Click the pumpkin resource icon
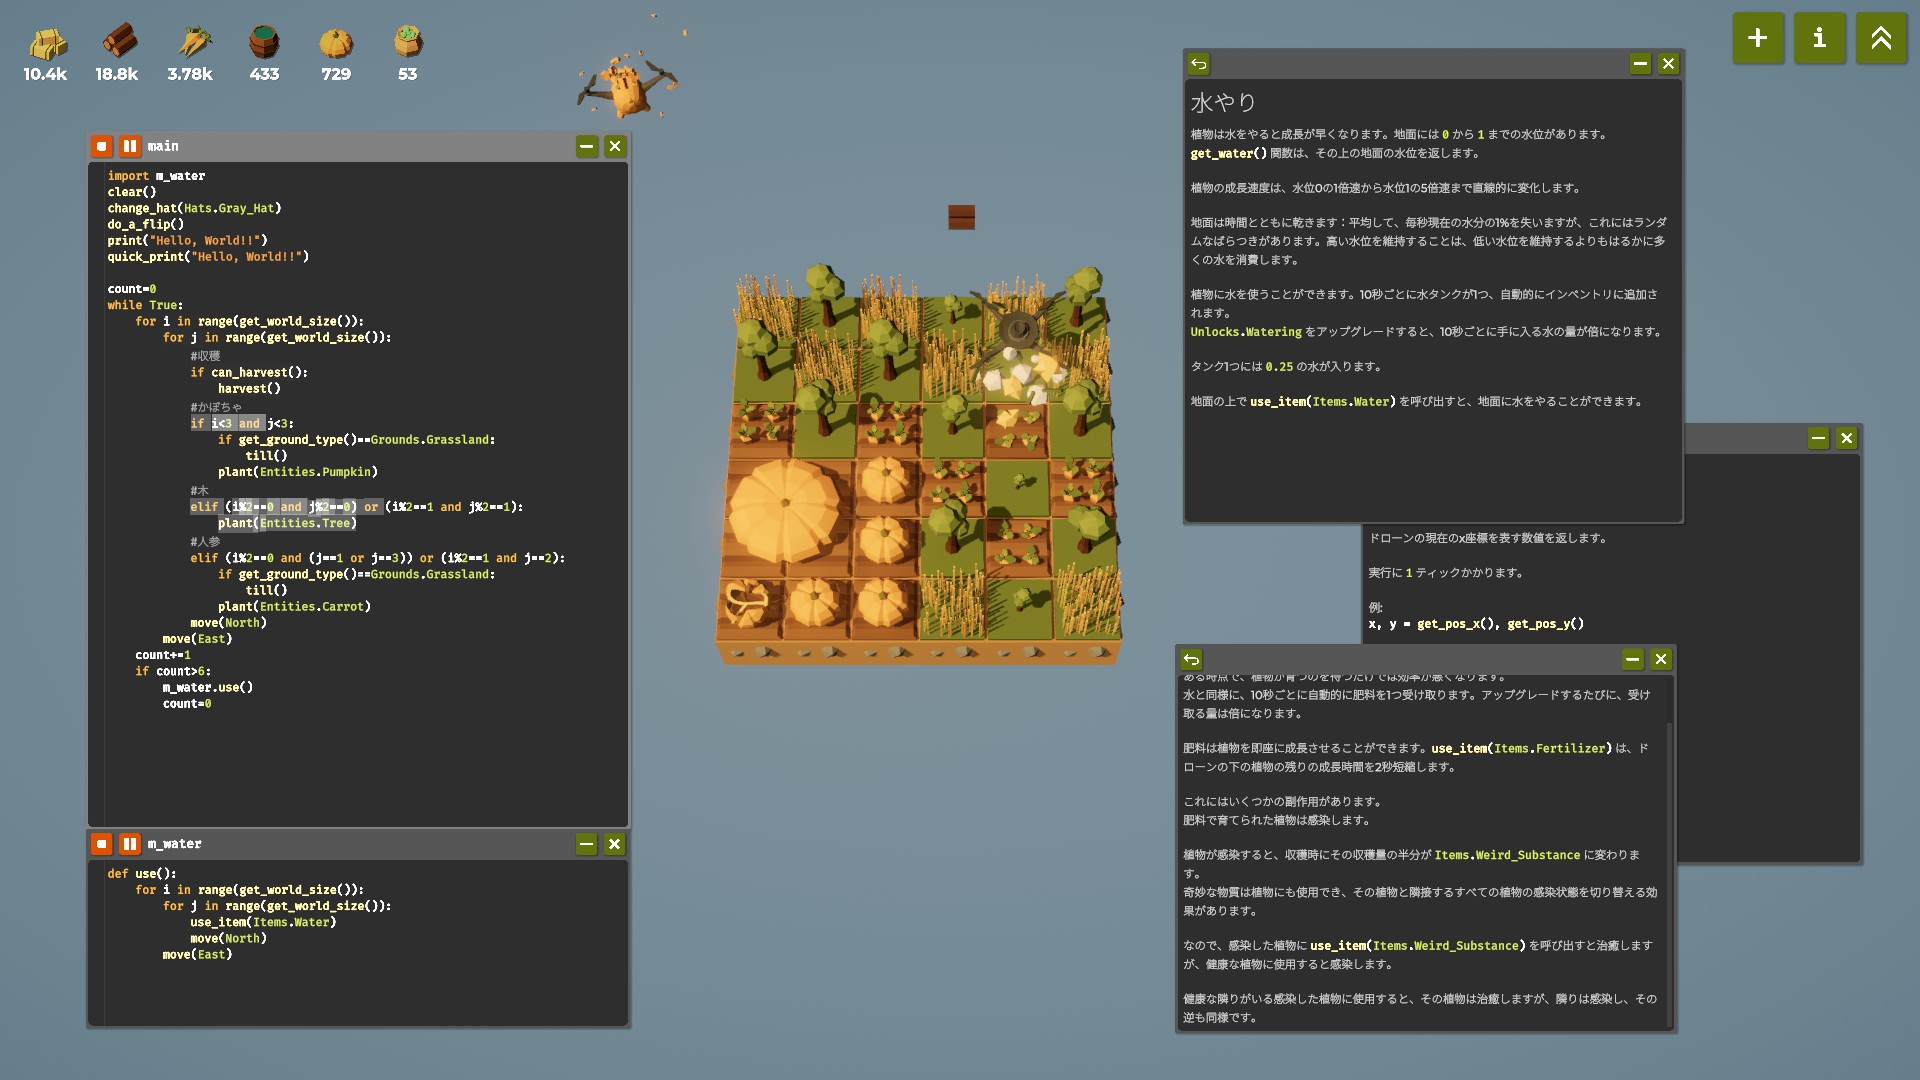The image size is (1920, 1080). (x=336, y=43)
